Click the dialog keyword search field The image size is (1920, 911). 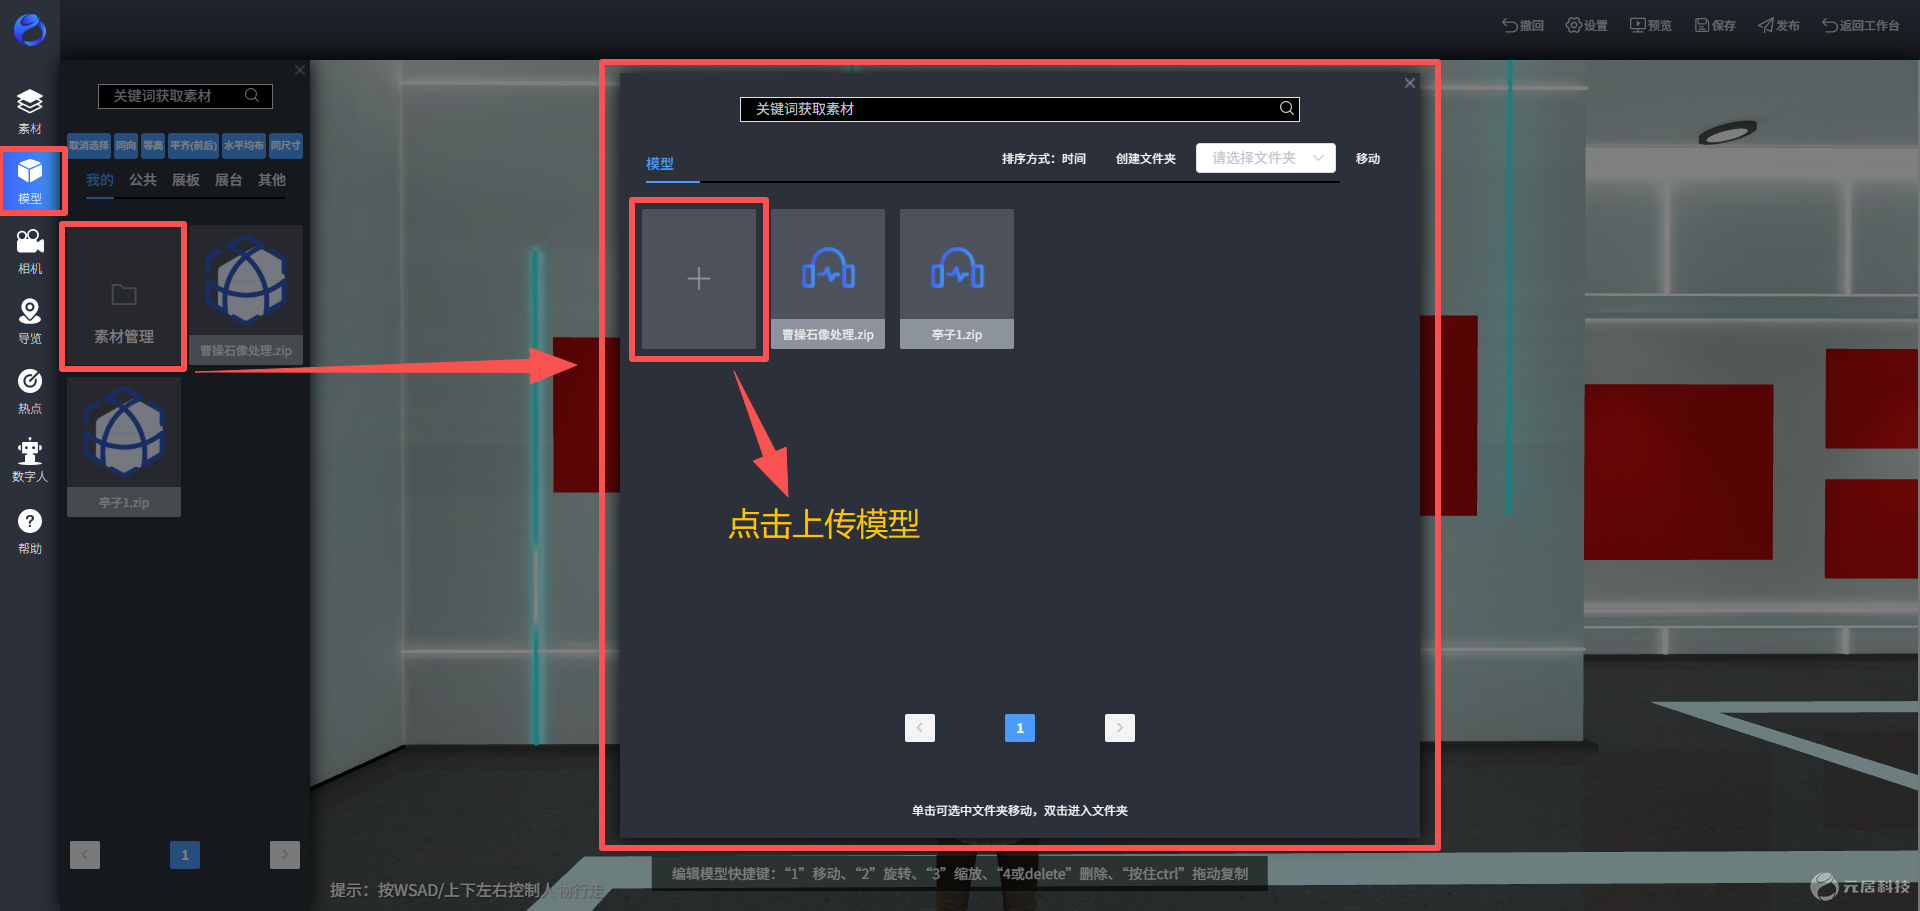pyautogui.click(x=1020, y=109)
